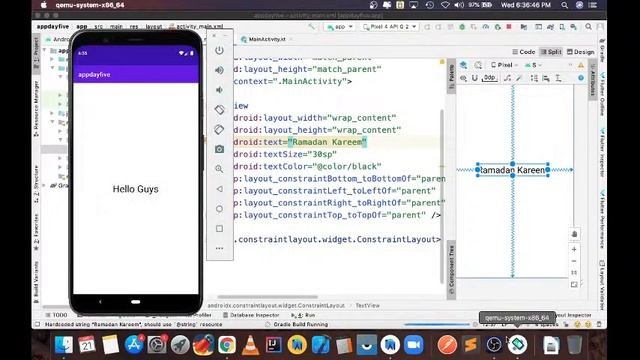Image resolution: width=640 pixels, height=360 pixels.
Task: Toggle the view options eye icon
Action: pyautogui.click(x=464, y=78)
